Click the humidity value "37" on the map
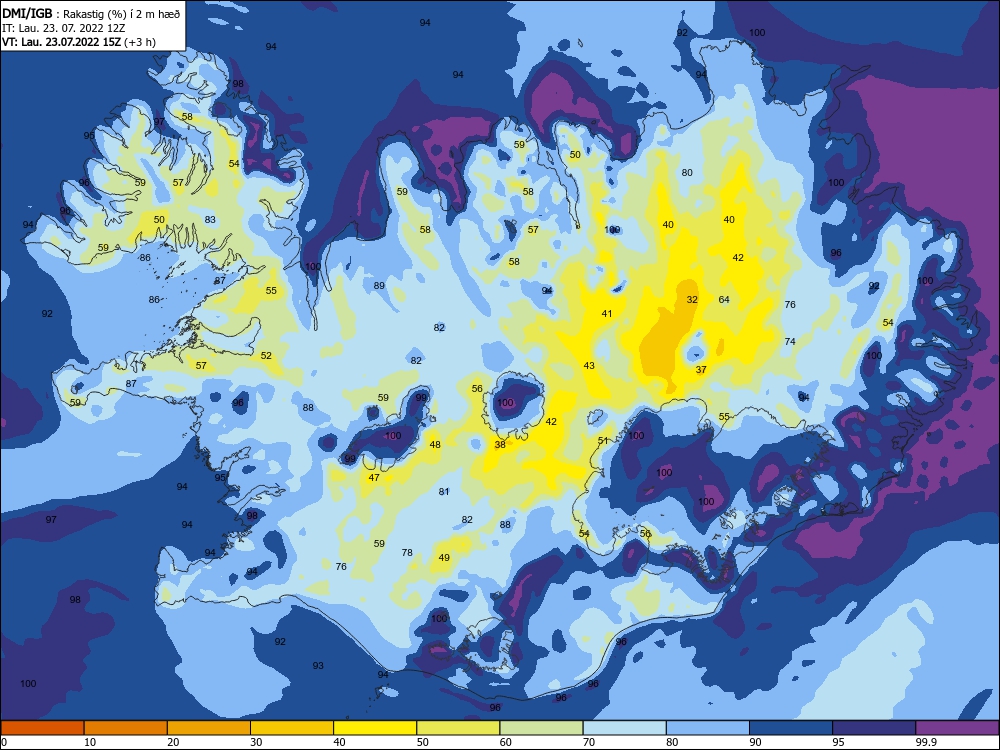1000x750 pixels. click(x=701, y=369)
